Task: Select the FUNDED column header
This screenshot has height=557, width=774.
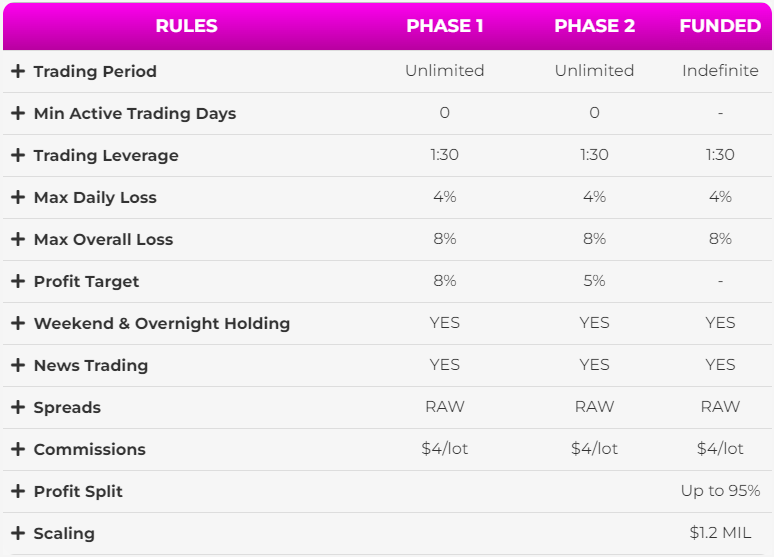Action: coord(720,26)
